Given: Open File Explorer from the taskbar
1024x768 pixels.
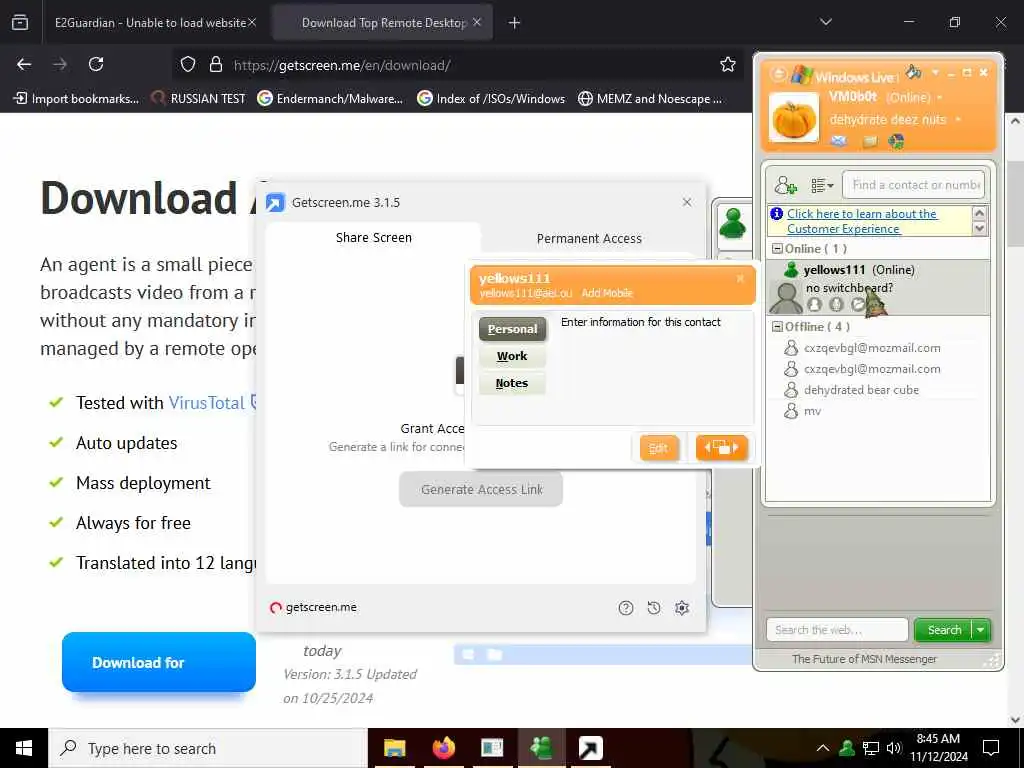Looking at the screenshot, I should pyautogui.click(x=394, y=748).
